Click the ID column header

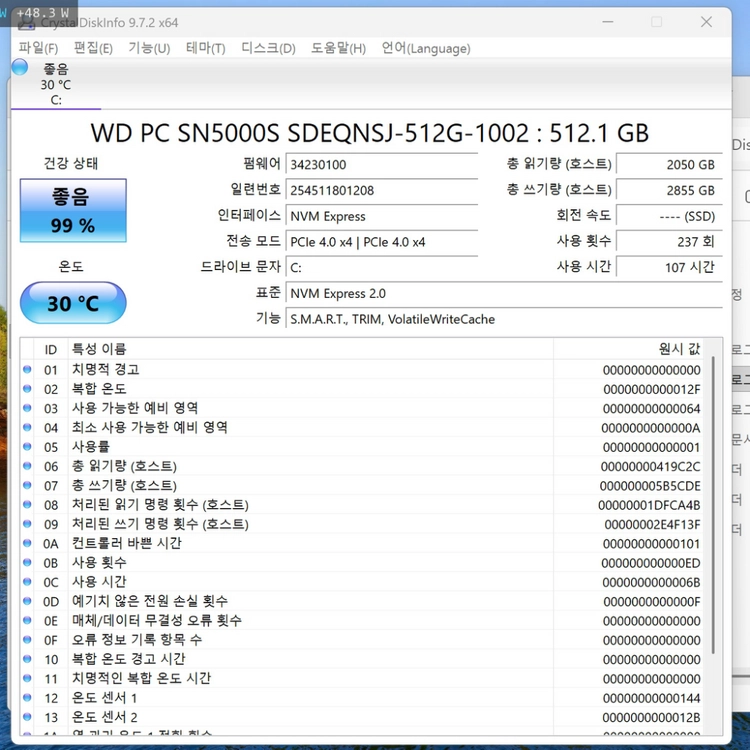[x=51, y=349]
